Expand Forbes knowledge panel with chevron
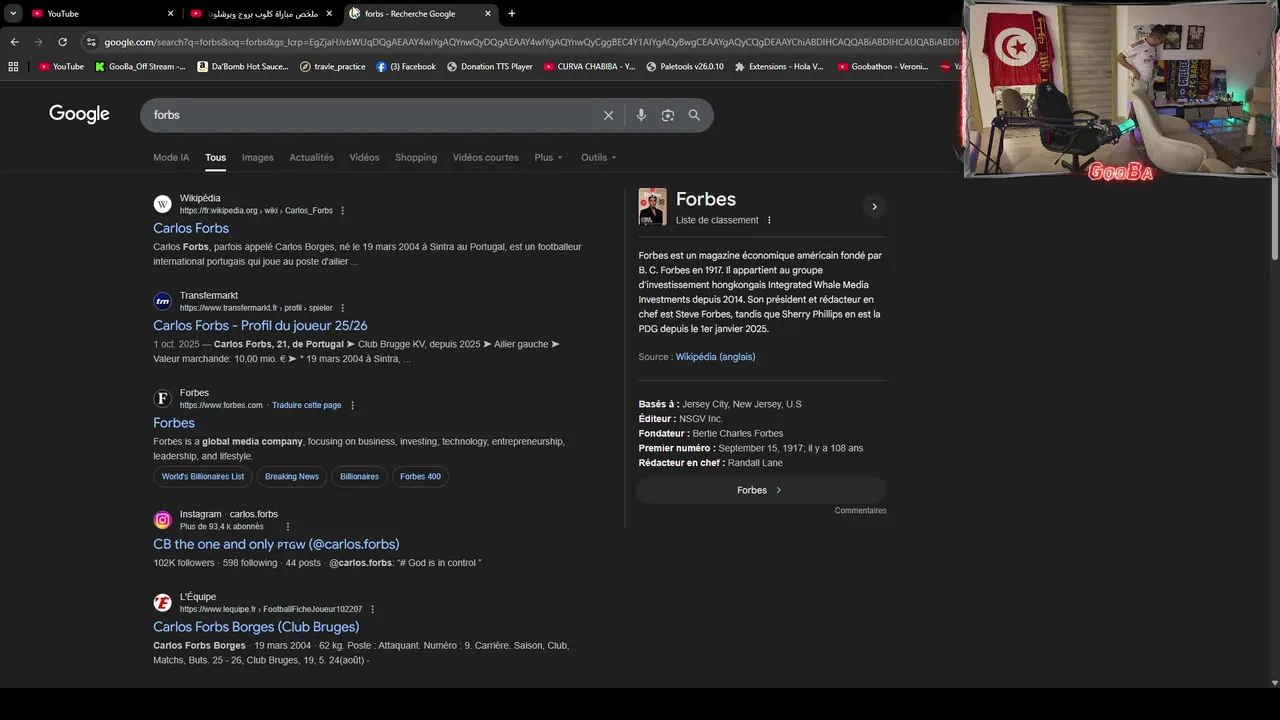1280x720 pixels. click(874, 207)
